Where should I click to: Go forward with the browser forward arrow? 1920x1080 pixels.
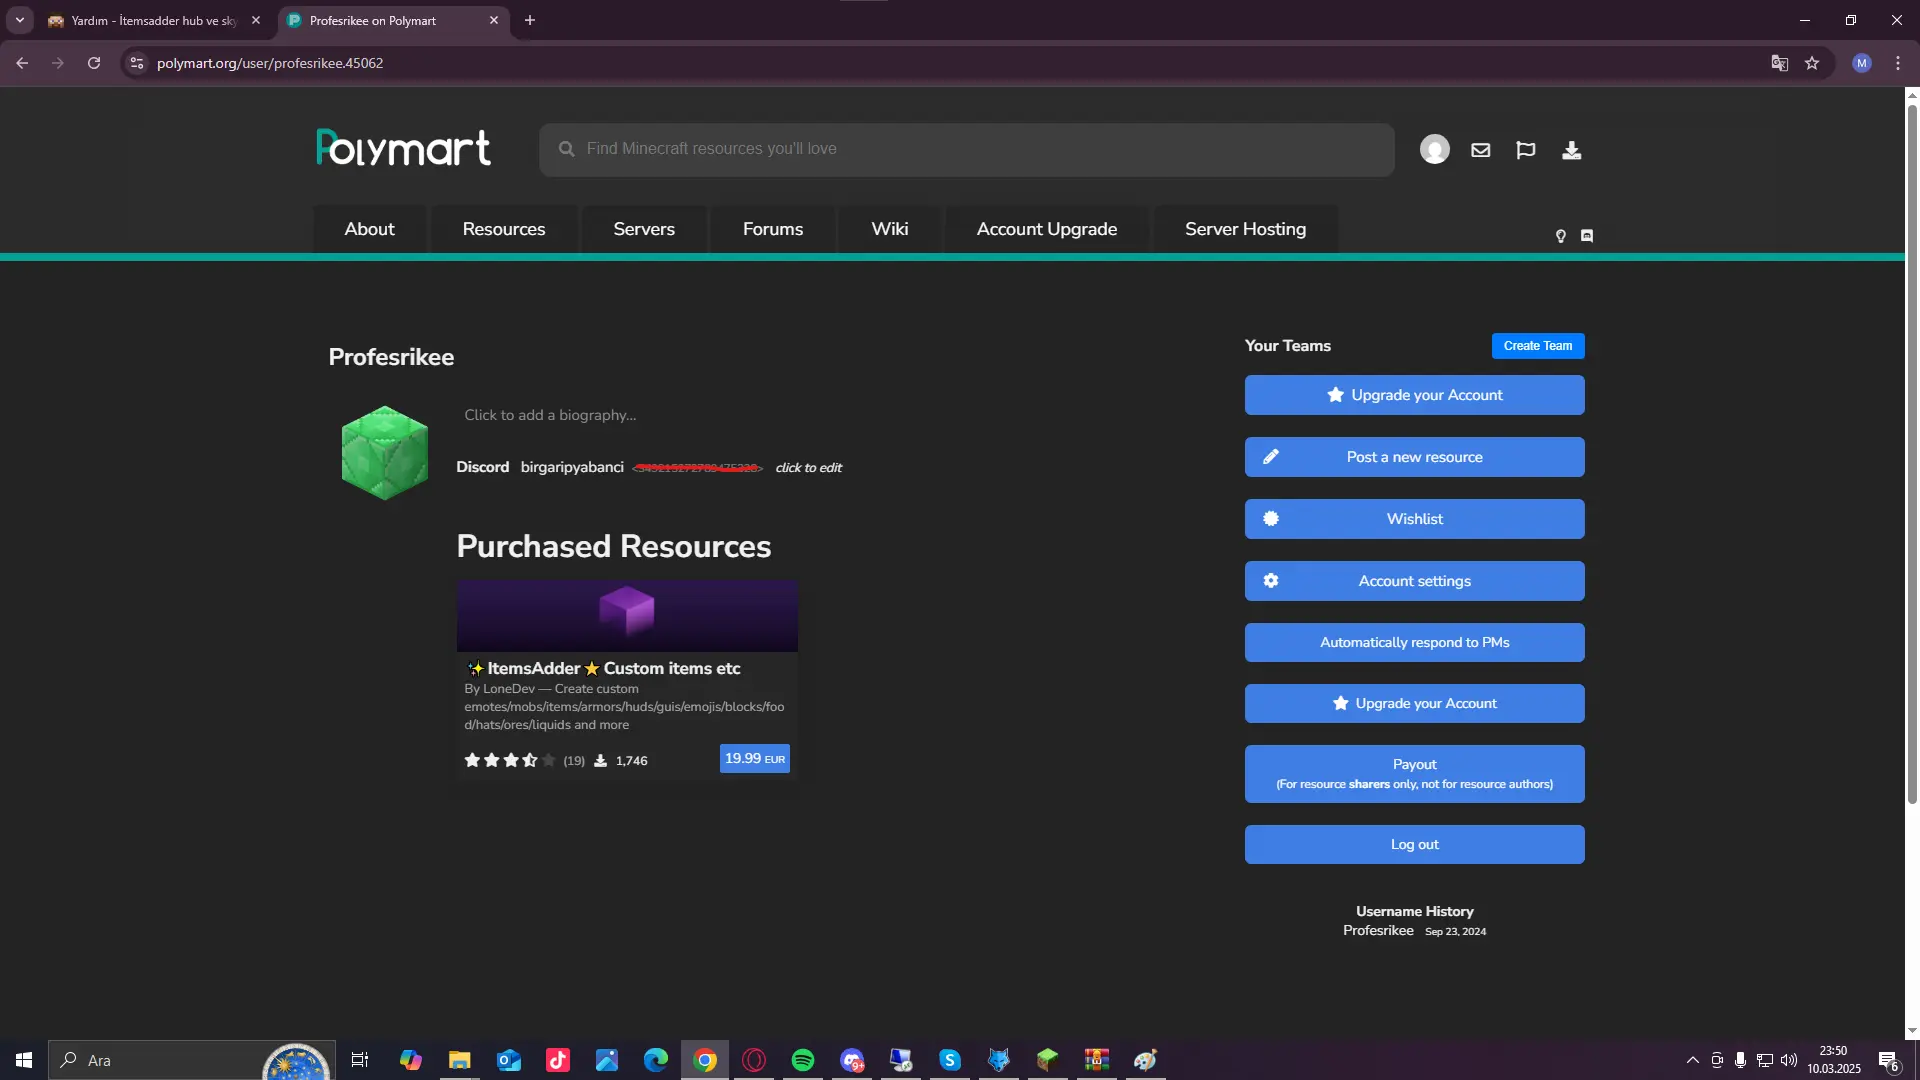pos(58,63)
